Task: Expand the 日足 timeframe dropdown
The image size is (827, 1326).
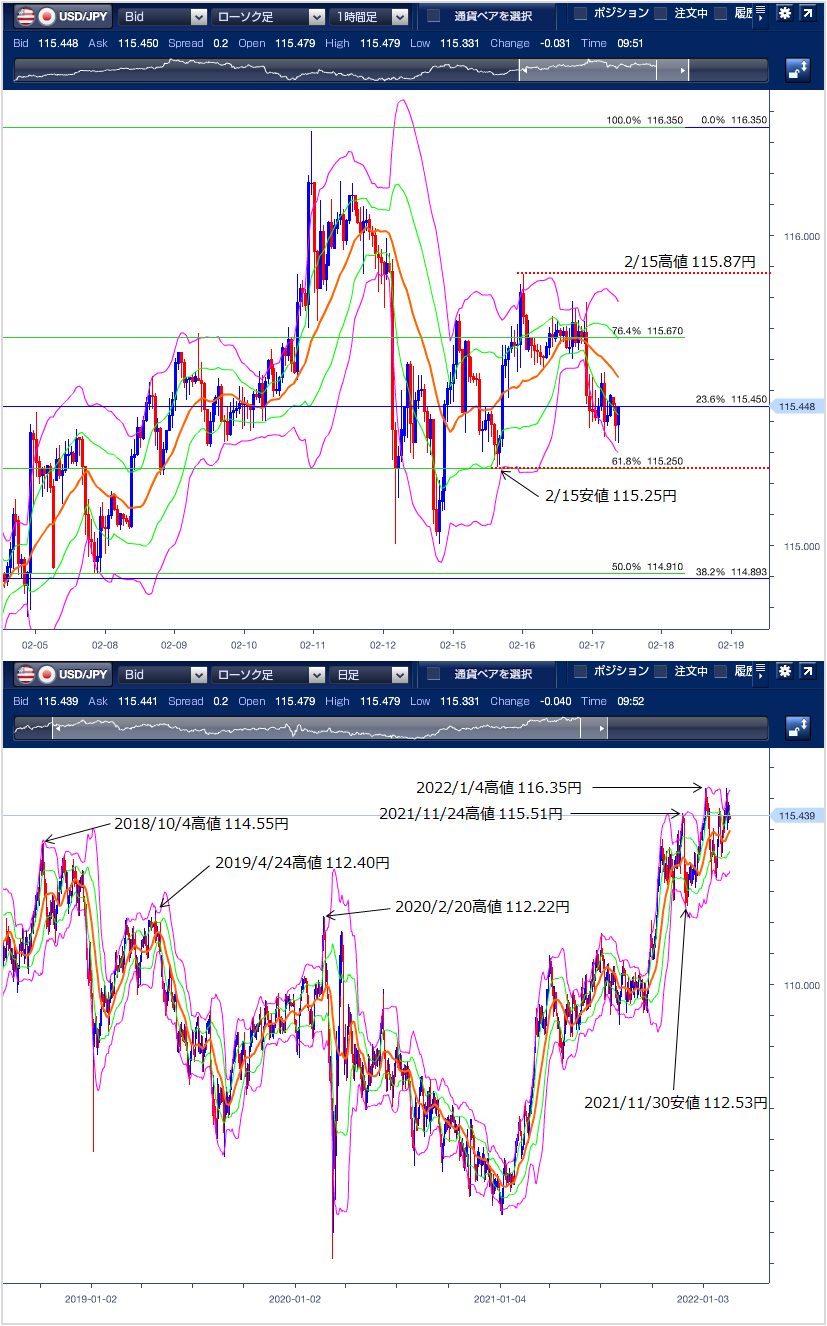Action: tap(371, 674)
